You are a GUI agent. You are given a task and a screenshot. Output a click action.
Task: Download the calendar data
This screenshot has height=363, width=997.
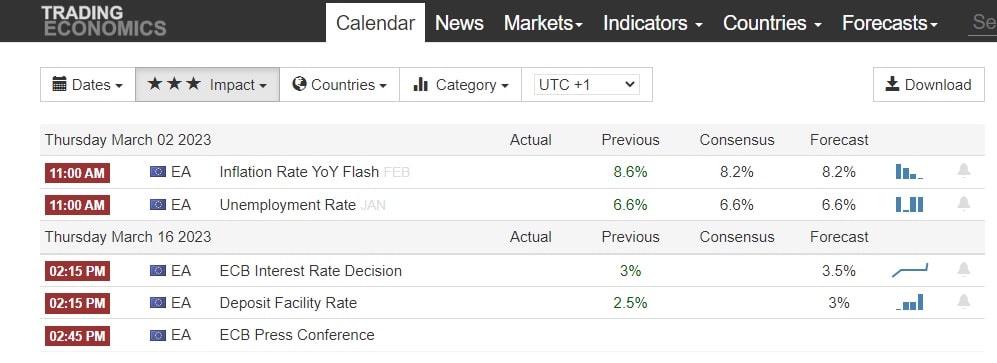coord(928,85)
